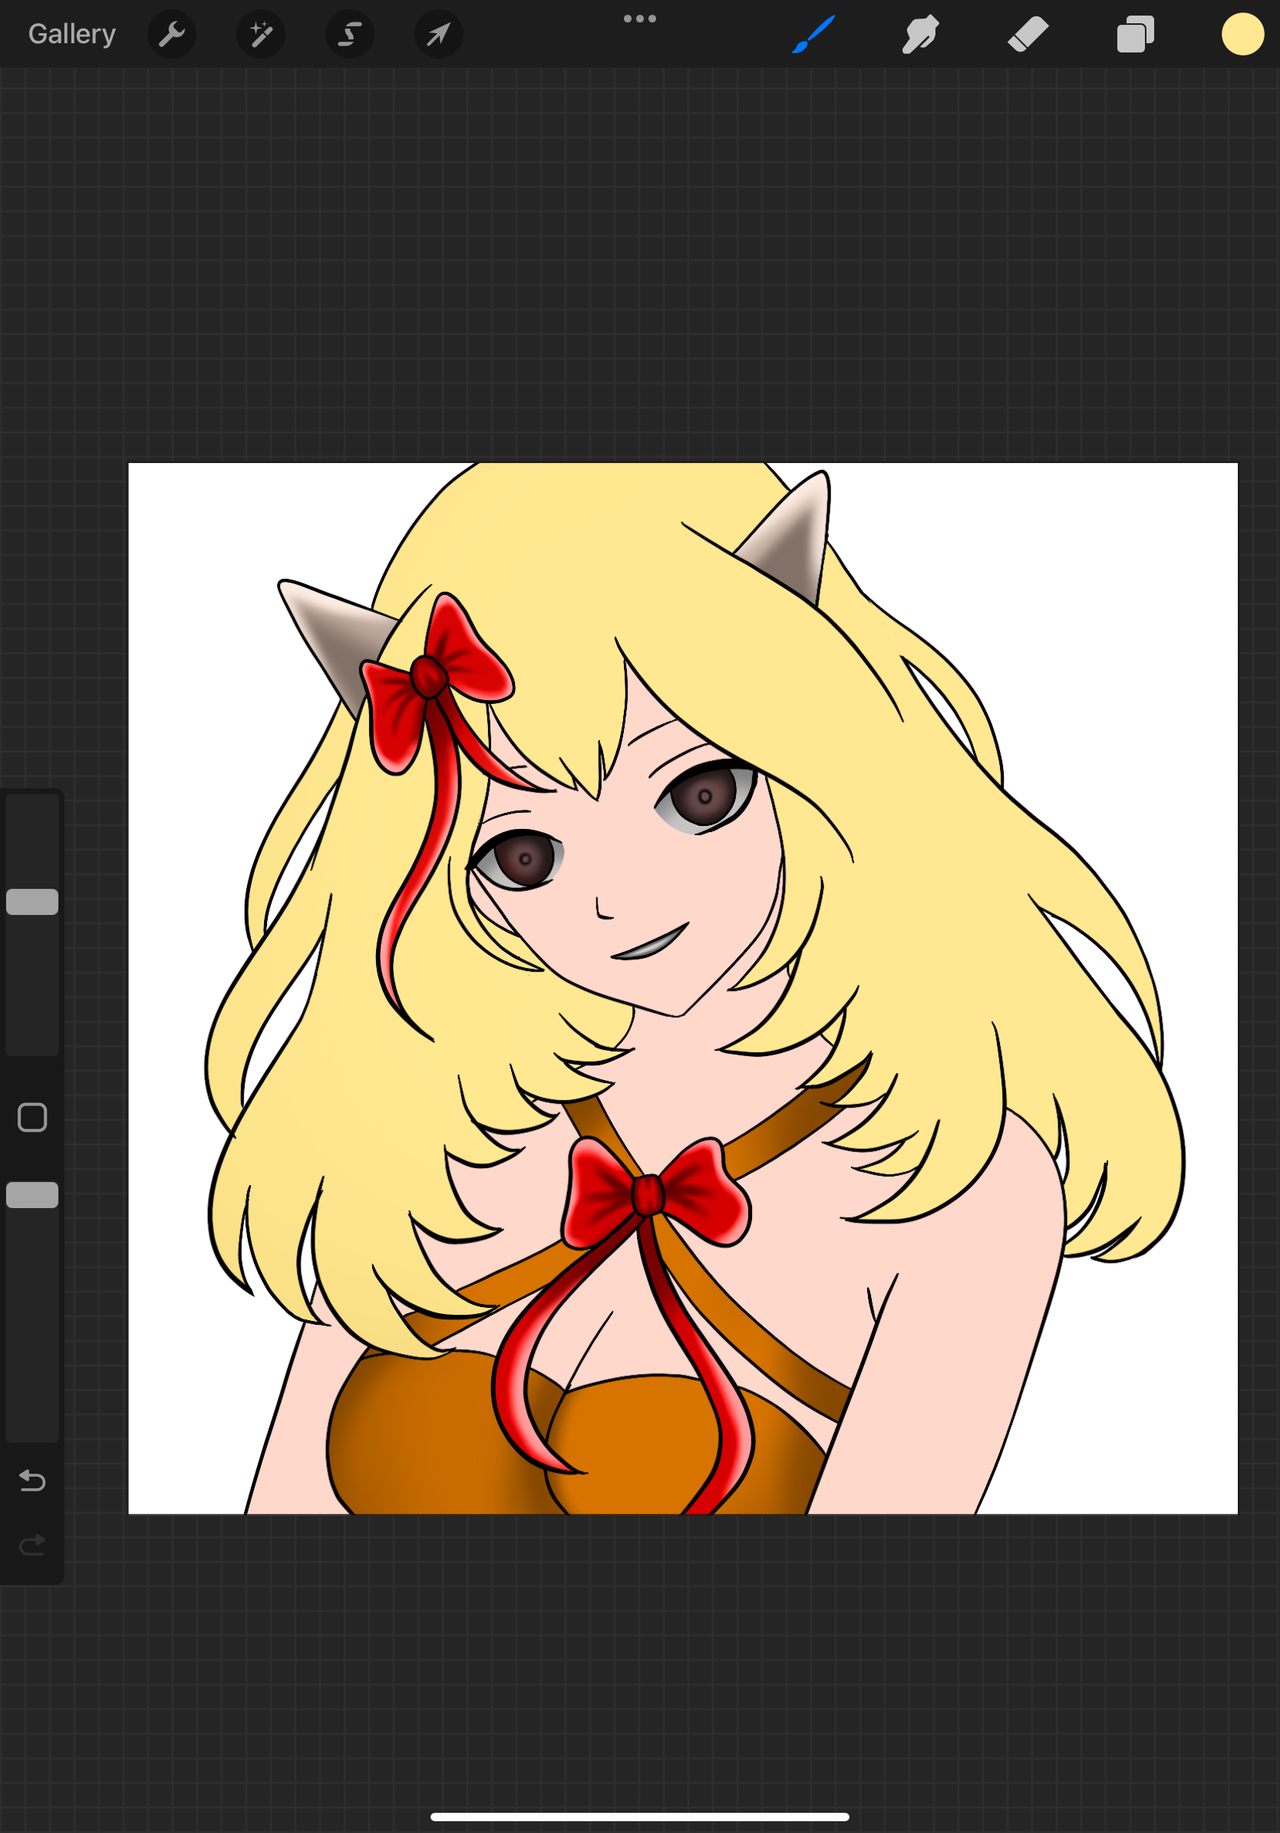Undo the last action
This screenshot has width=1280, height=1833.
point(32,1480)
